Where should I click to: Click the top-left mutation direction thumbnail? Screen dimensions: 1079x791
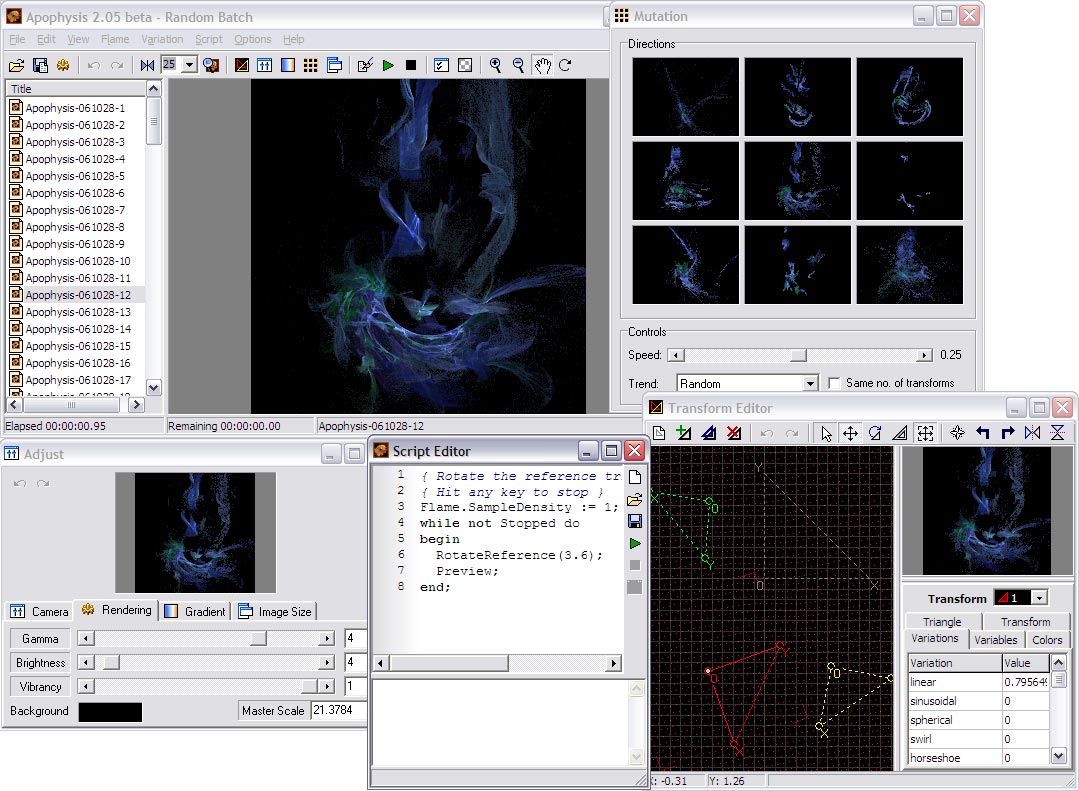(686, 96)
